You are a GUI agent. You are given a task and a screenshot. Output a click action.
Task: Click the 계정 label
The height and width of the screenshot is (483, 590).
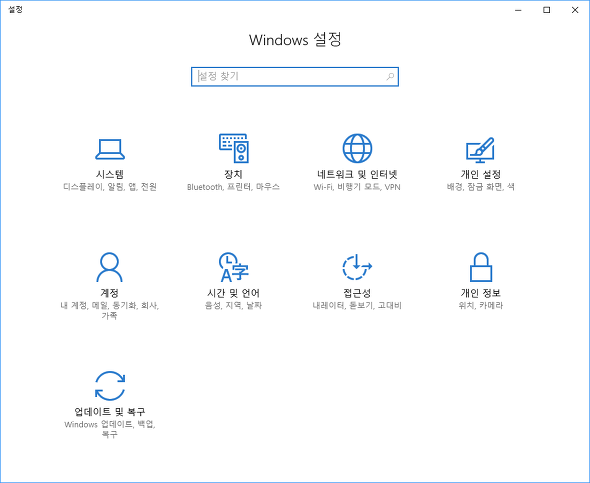109,293
